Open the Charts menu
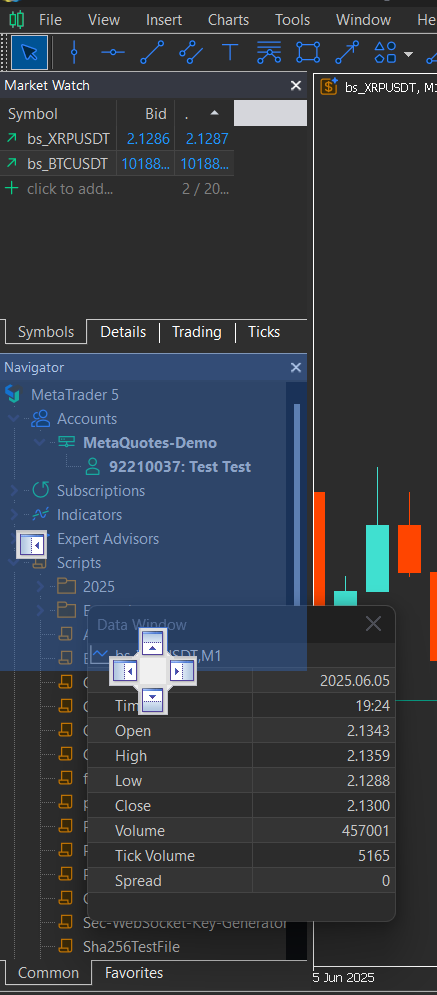The height and width of the screenshot is (995, 437). coord(228,20)
